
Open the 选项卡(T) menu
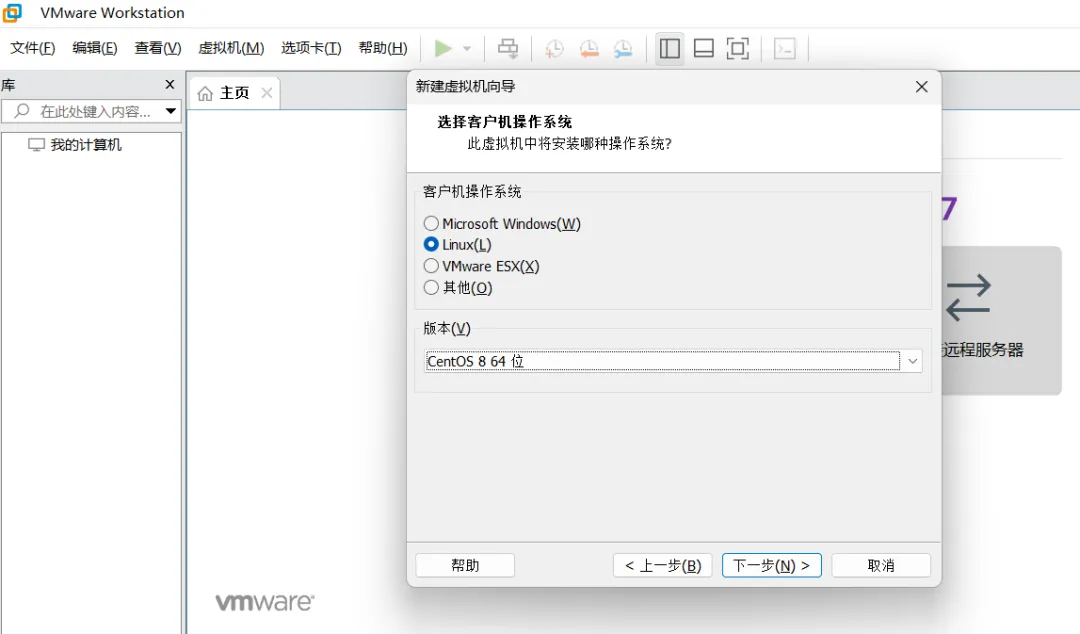pos(311,48)
